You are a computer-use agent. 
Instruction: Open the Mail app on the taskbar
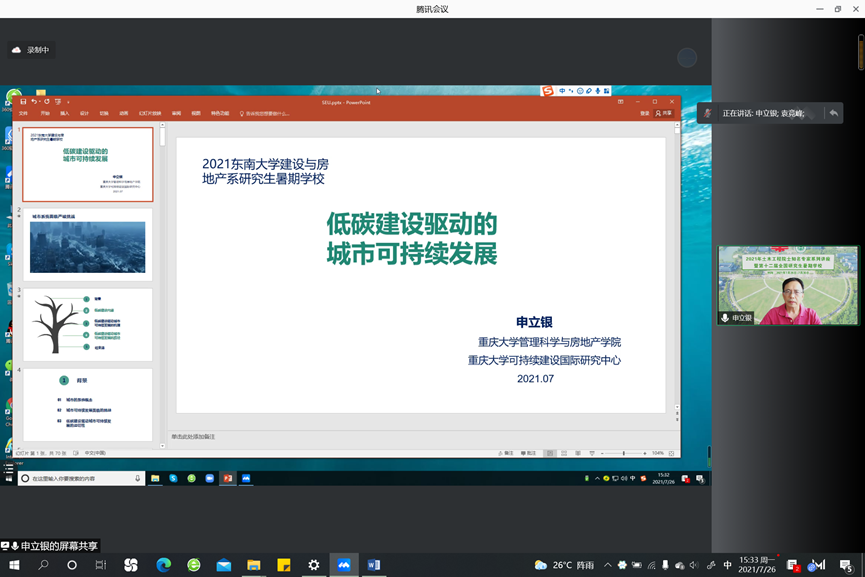click(223, 565)
